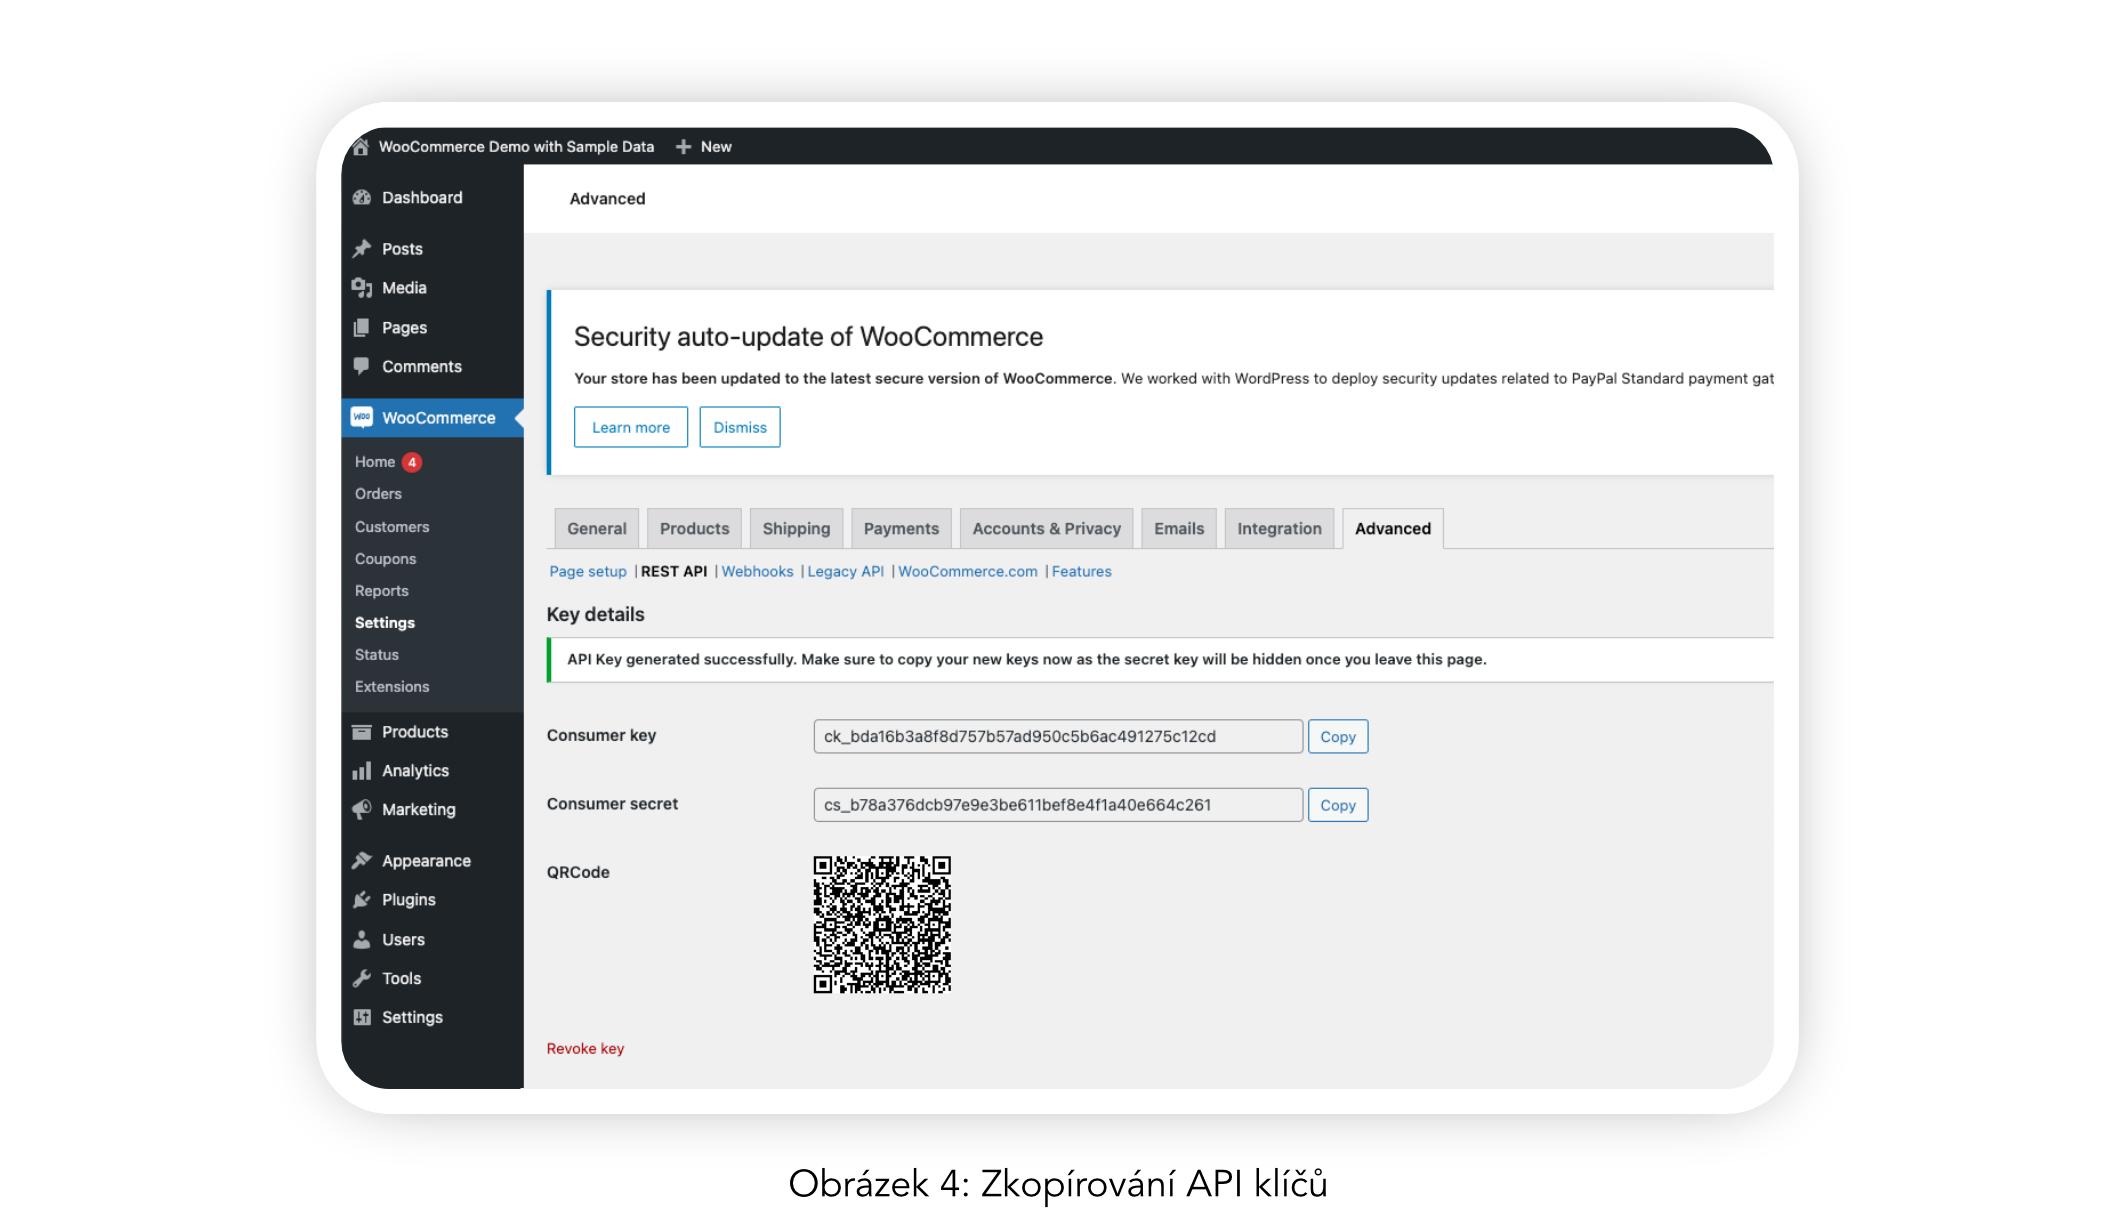Click the site name WooCommerce Demo with Sample Data
This screenshot has height=1224, width=2118.
point(516,147)
